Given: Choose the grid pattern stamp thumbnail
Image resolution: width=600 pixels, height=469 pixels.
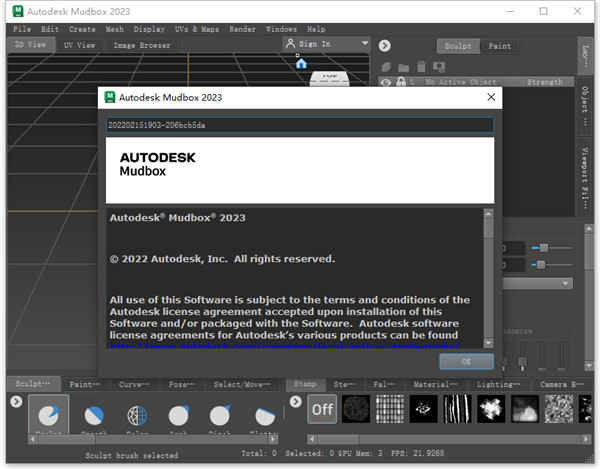Looking at the screenshot, I should coord(390,409).
